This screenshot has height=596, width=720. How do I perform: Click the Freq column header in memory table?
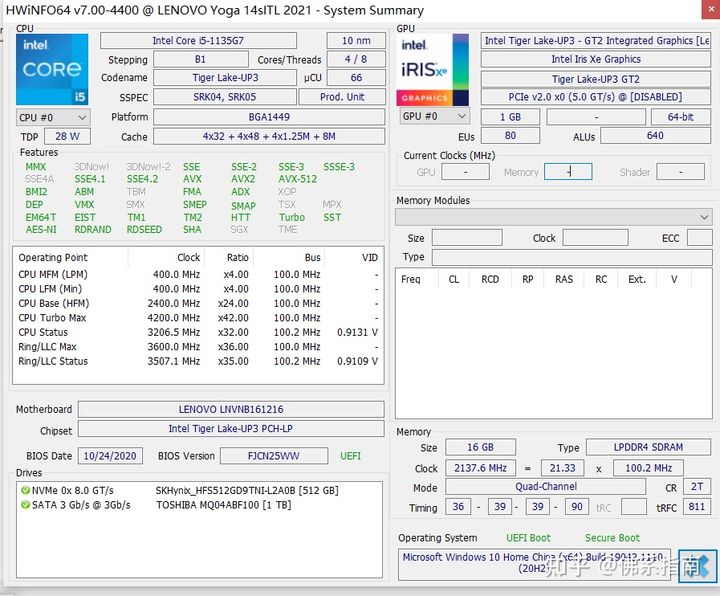[411, 279]
